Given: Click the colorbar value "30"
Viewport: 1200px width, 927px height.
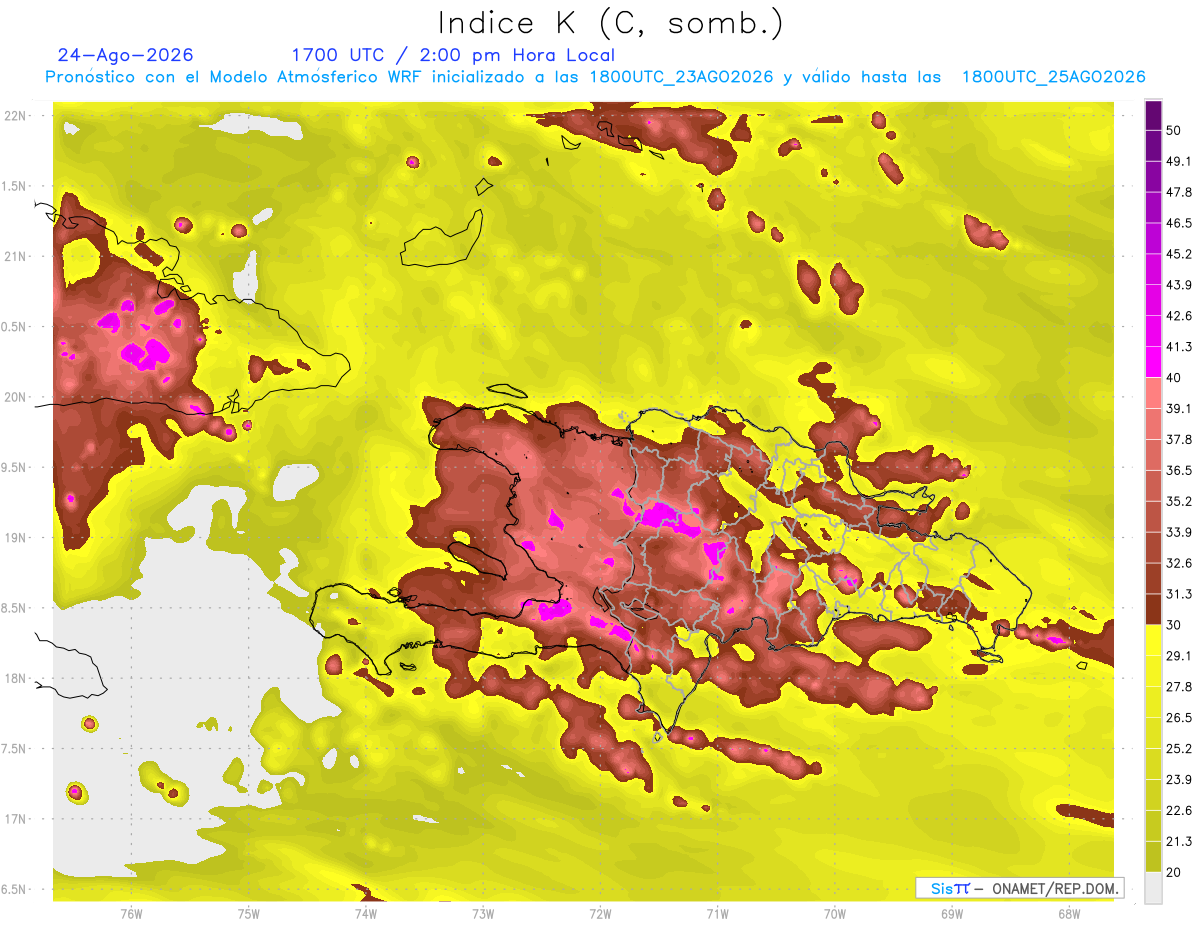Looking at the screenshot, I should [x=1174, y=625].
